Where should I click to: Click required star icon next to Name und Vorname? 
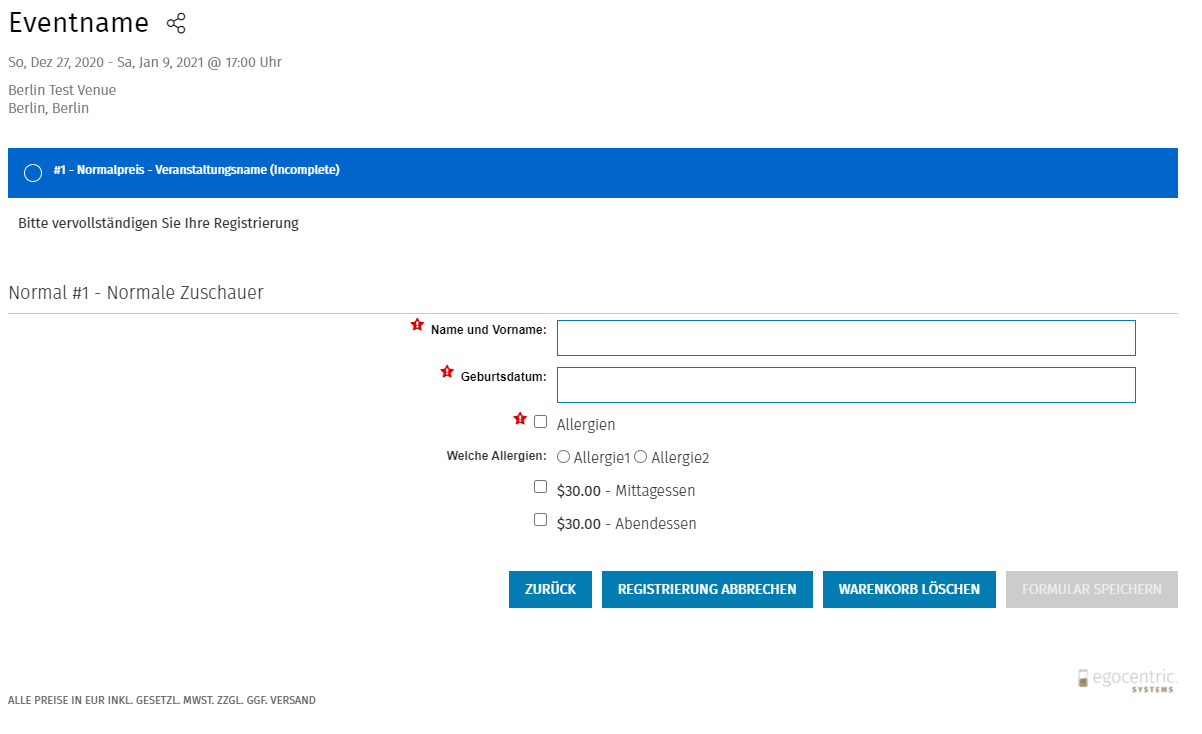(418, 325)
